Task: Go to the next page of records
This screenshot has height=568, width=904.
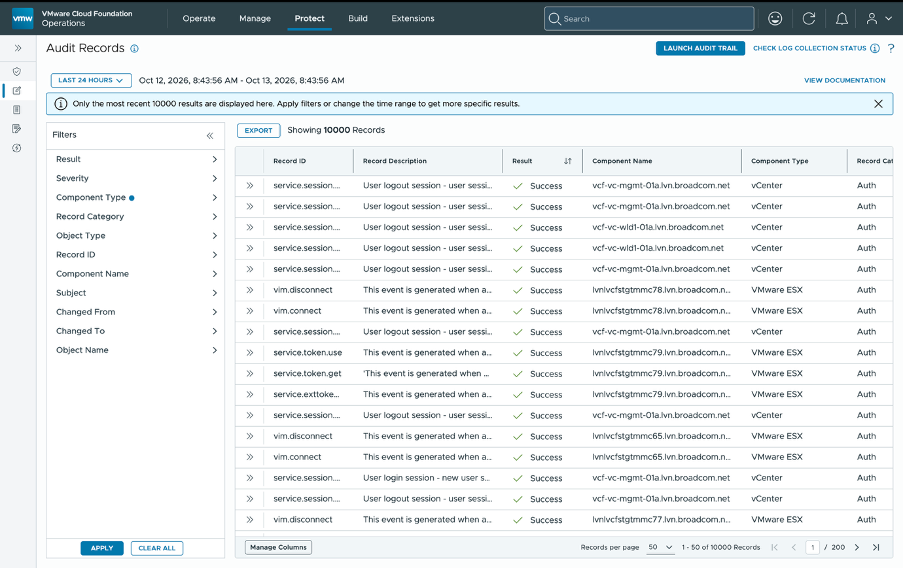Action: (857, 547)
